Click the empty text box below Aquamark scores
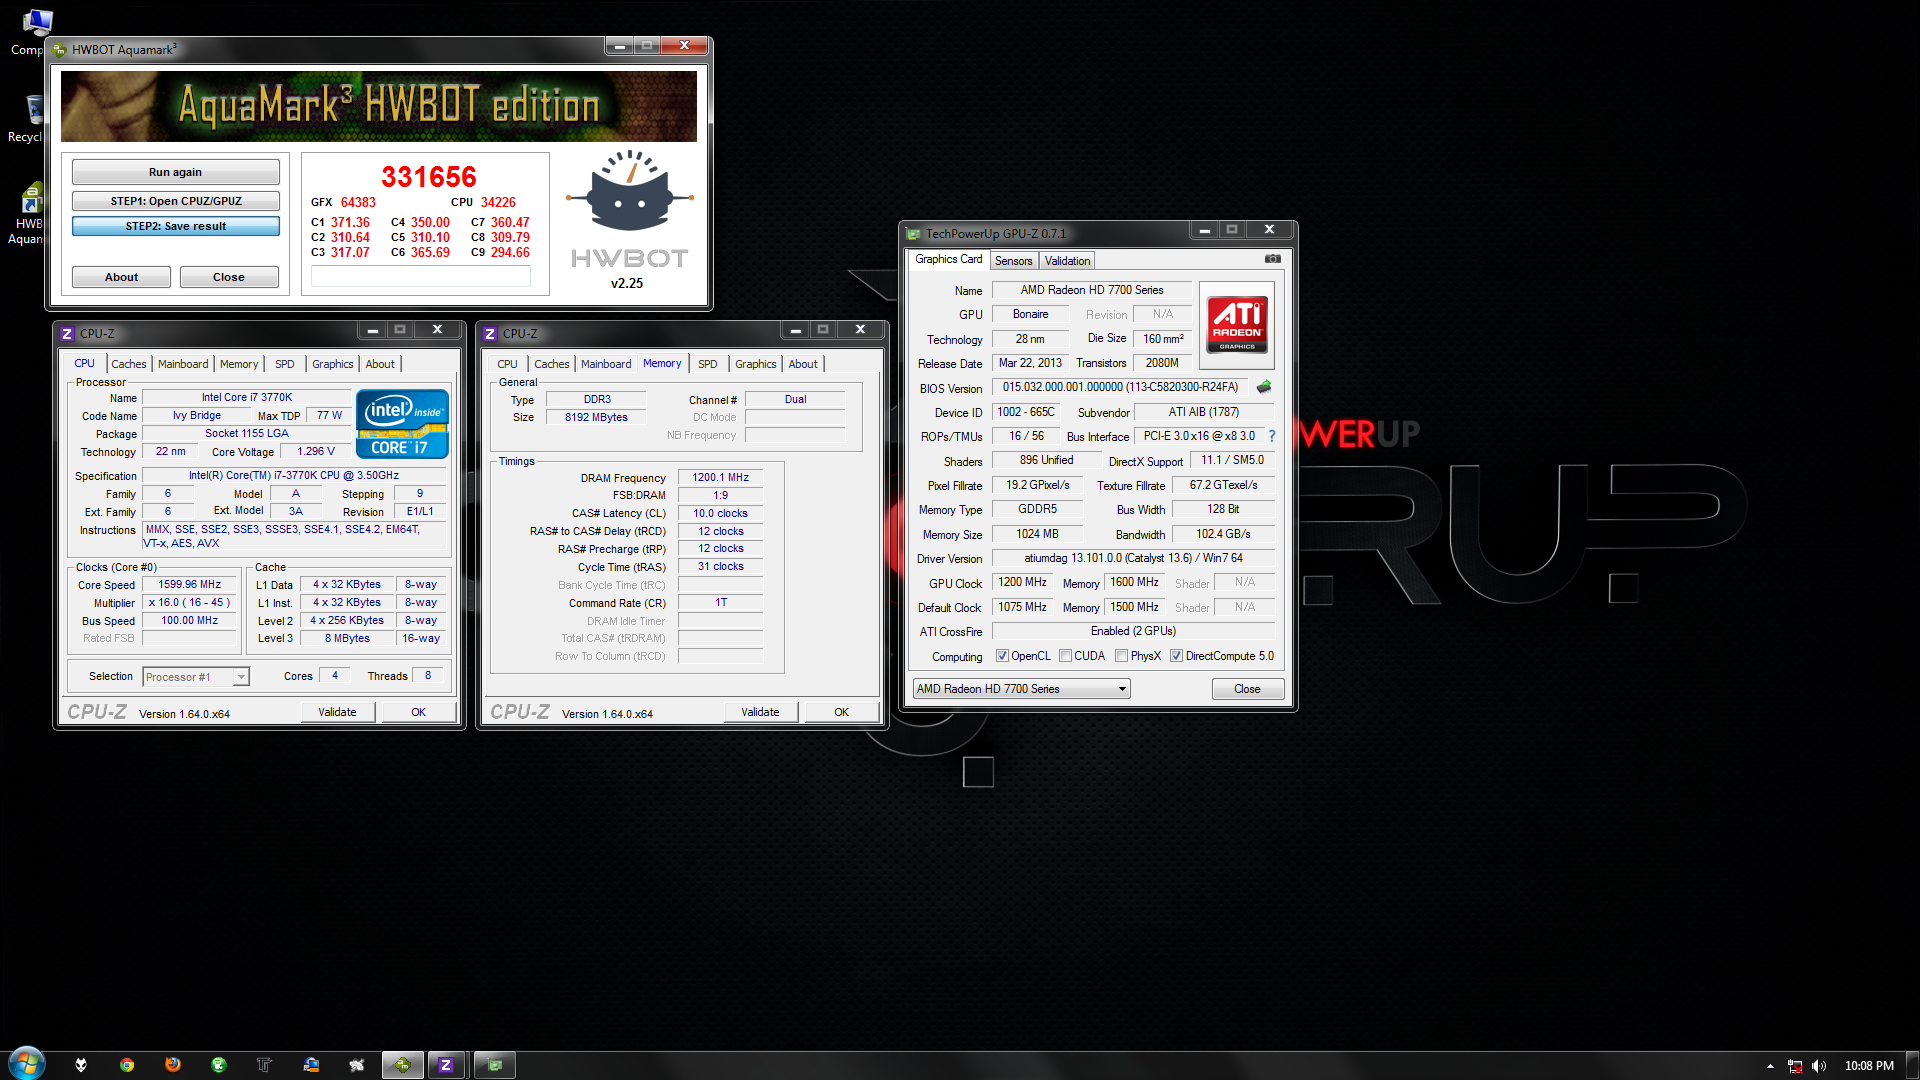 [420, 277]
